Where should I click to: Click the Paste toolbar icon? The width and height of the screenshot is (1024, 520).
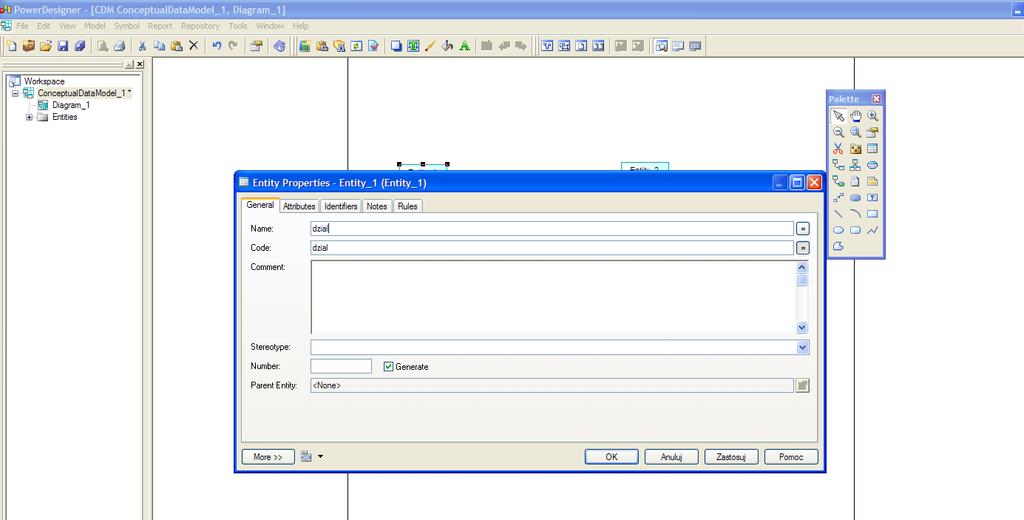pyautogui.click(x=176, y=46)
